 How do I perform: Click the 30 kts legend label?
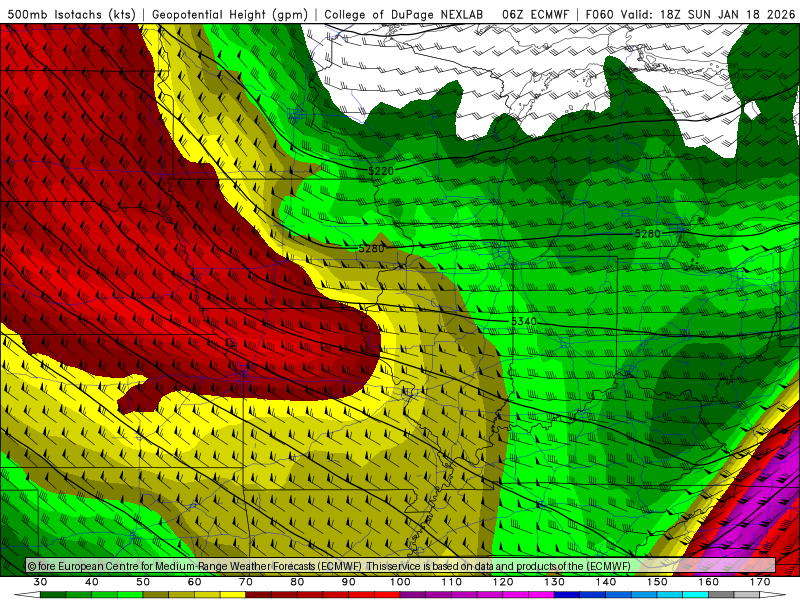[x=40, y=582]
